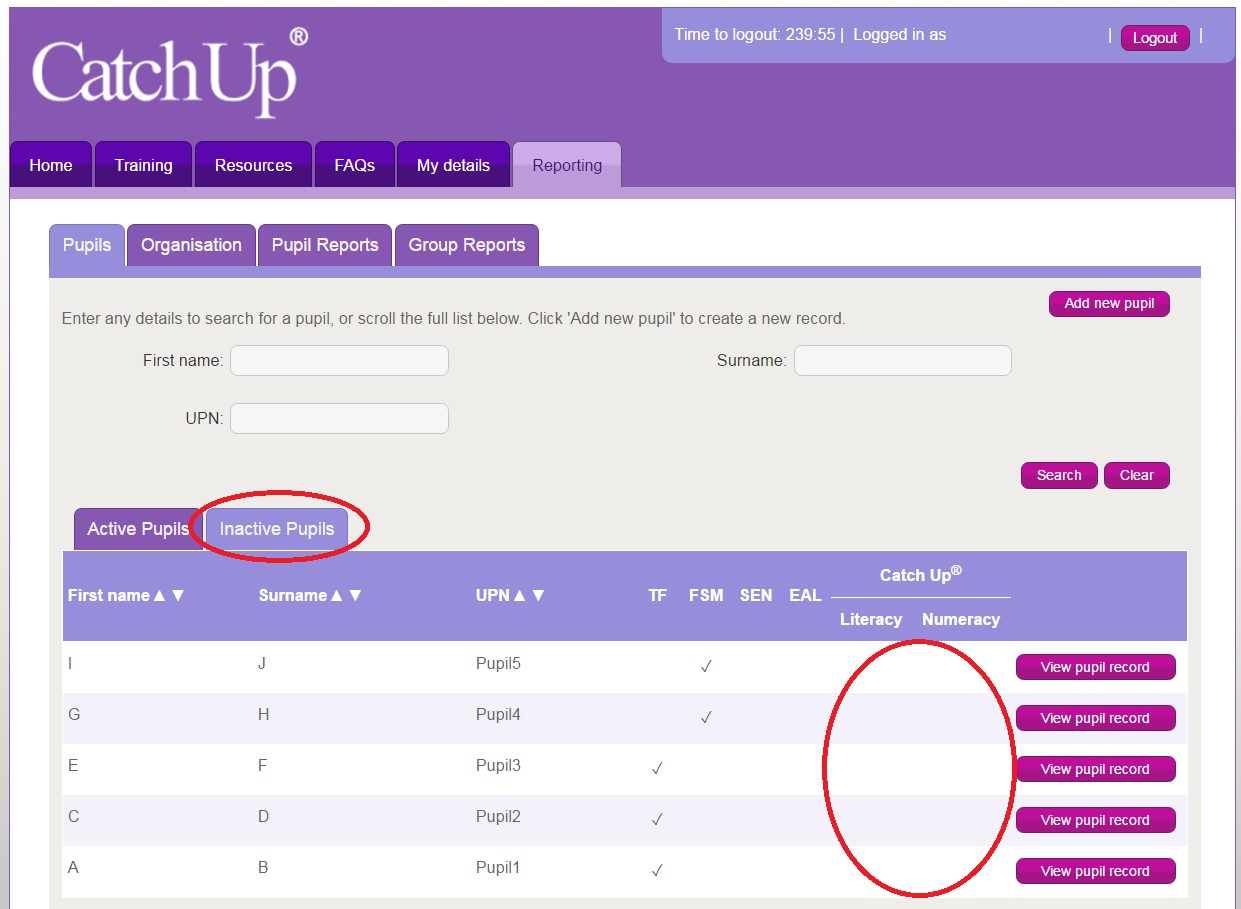Click surname 'B' cell
The width and height of the screenshot is (1241, 909).
[263, 868]
